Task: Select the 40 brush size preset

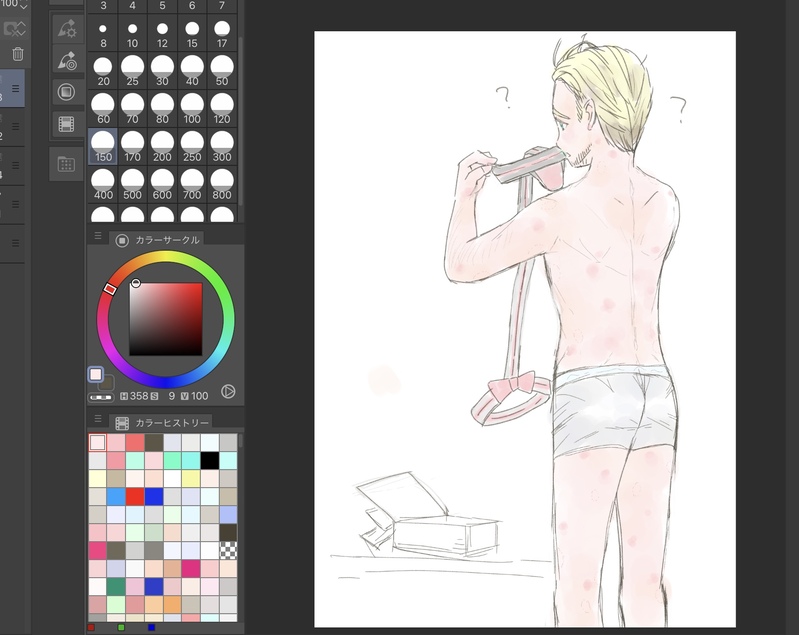Action: pos(192,71)
